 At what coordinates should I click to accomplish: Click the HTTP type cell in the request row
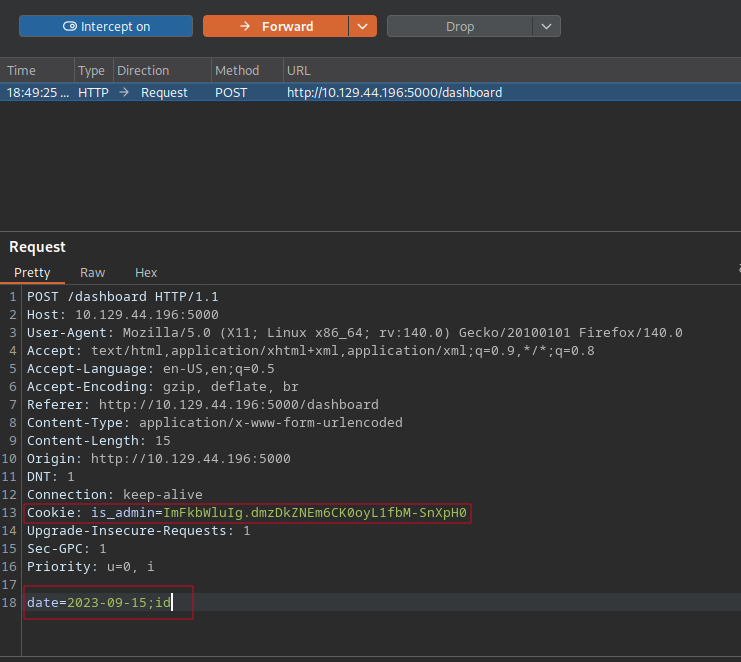[x=93, y=92]
